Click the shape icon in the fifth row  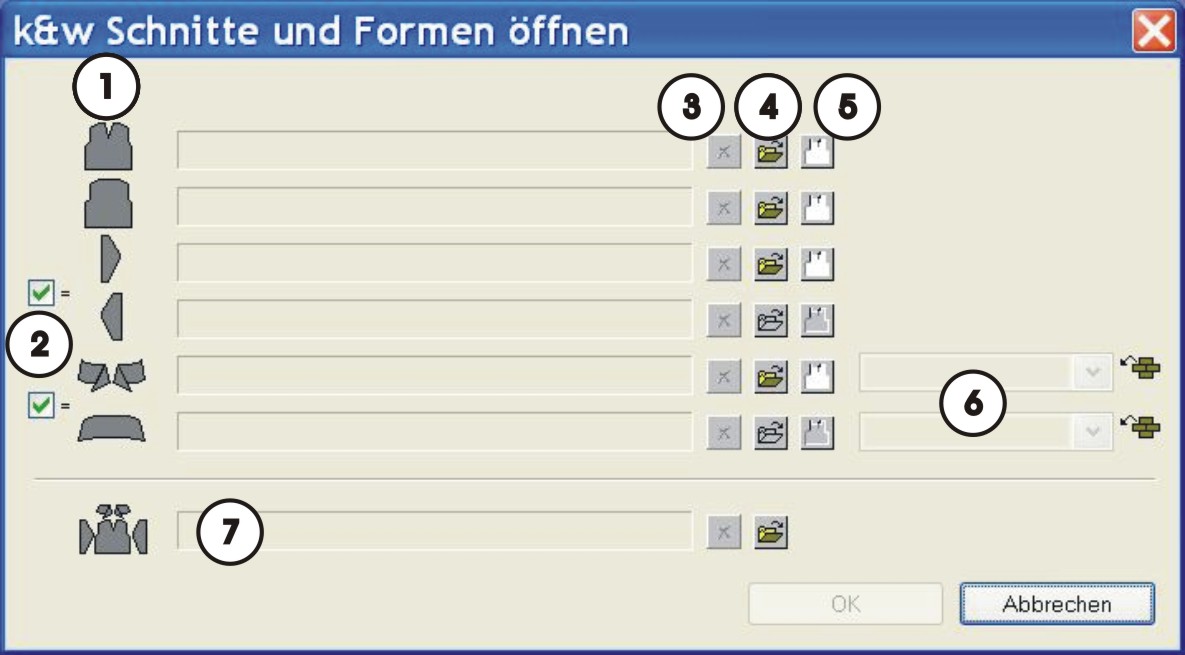click(x=817, y=376)
